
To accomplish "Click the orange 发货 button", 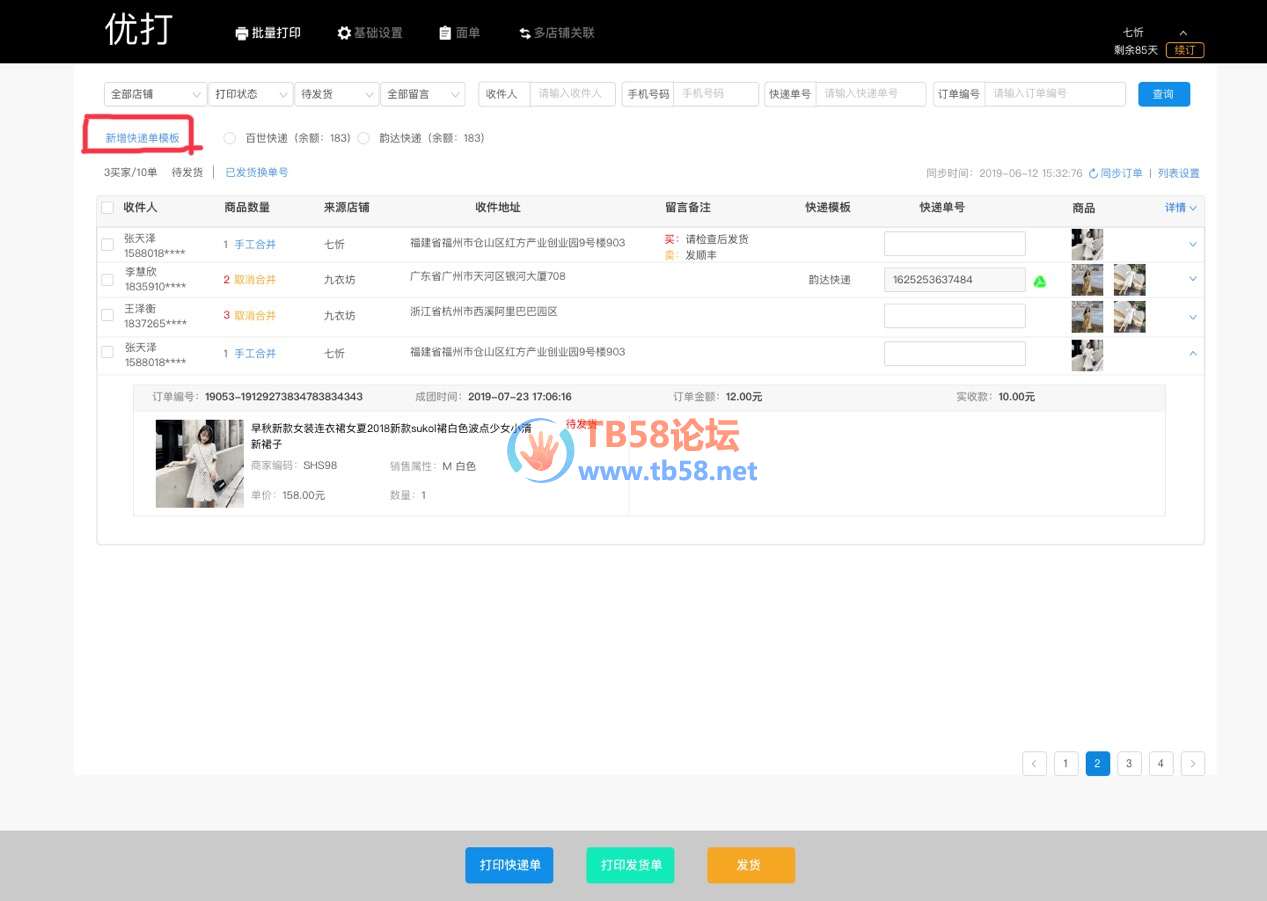I will tap(750, 865).
